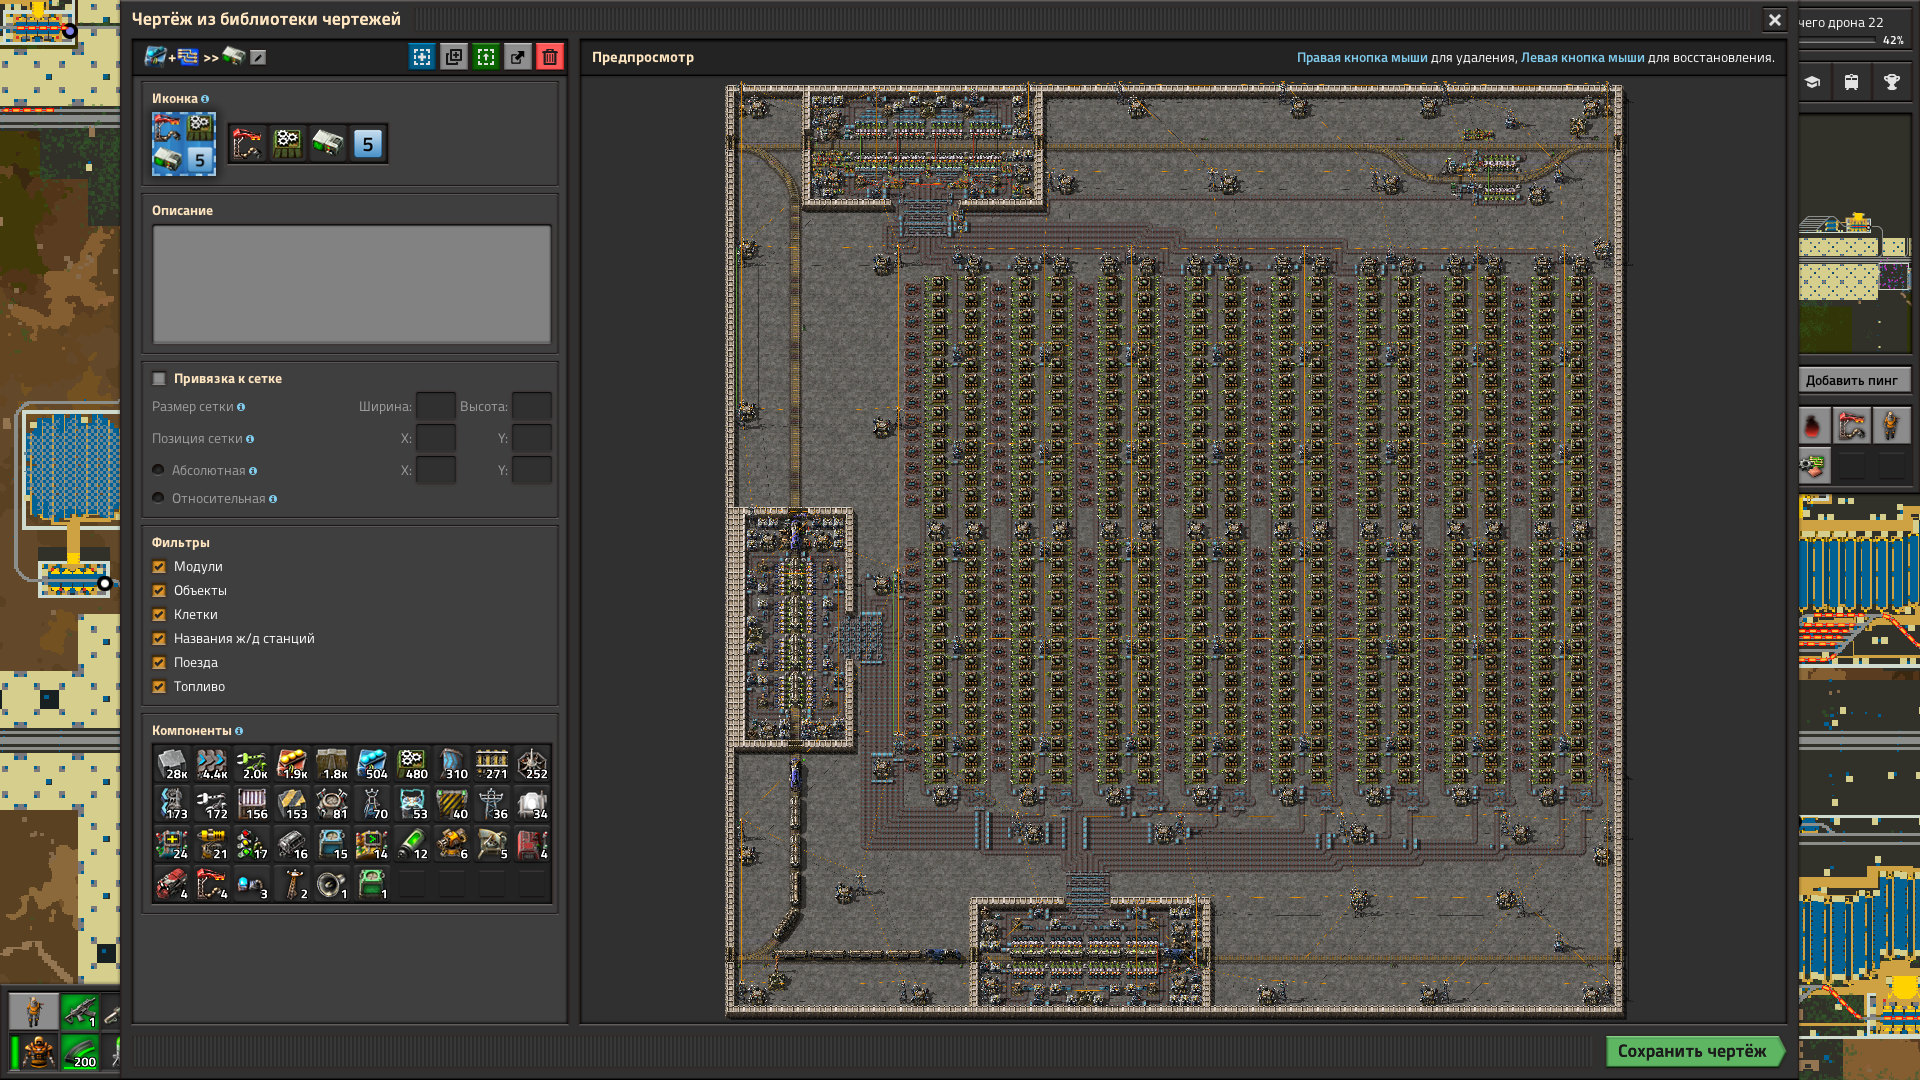Image resolution: width=1920 pixels, height=1080 pixels.
Task: Click the green inserter component with 2.0к
Action: (x=252, y=764)
